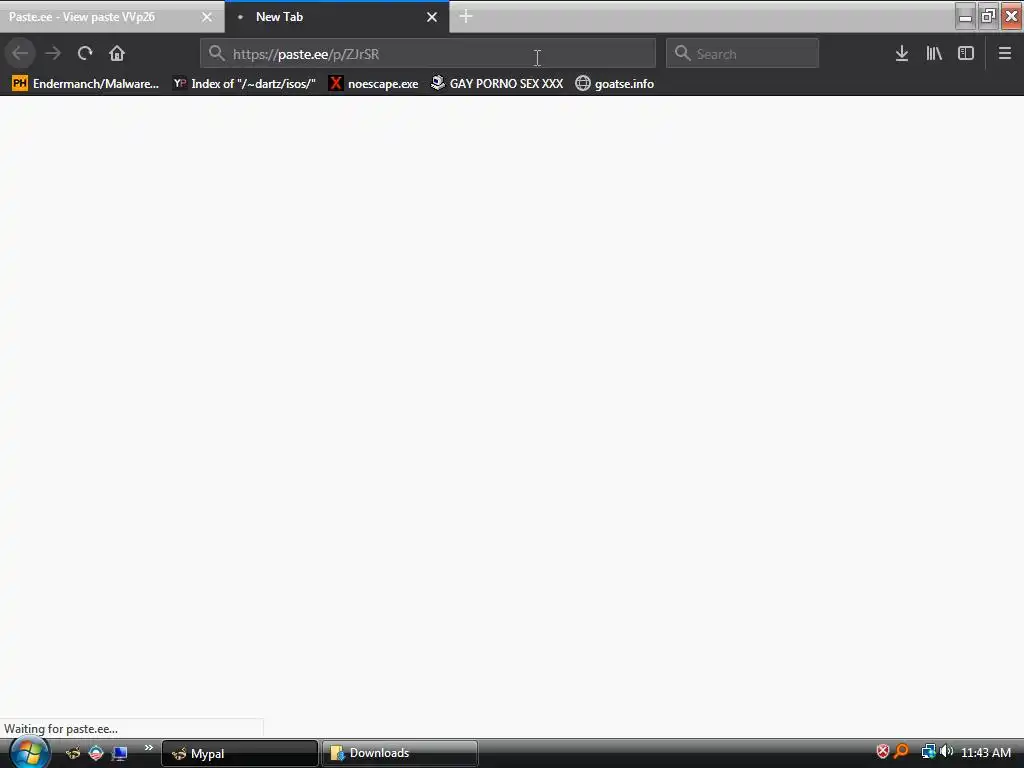
Task: Open the Index of "/~dartz/isos/" bookmark
Action: click(x=244, y=84)
